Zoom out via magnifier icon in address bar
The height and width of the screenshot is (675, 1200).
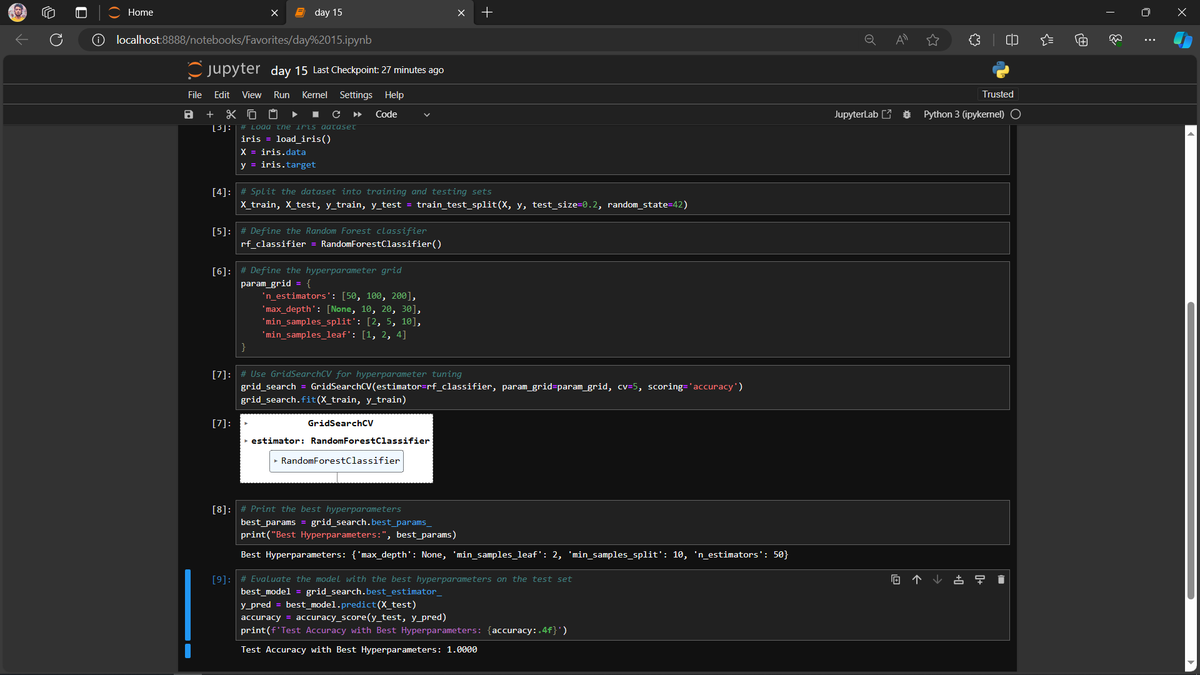(871, 40)
